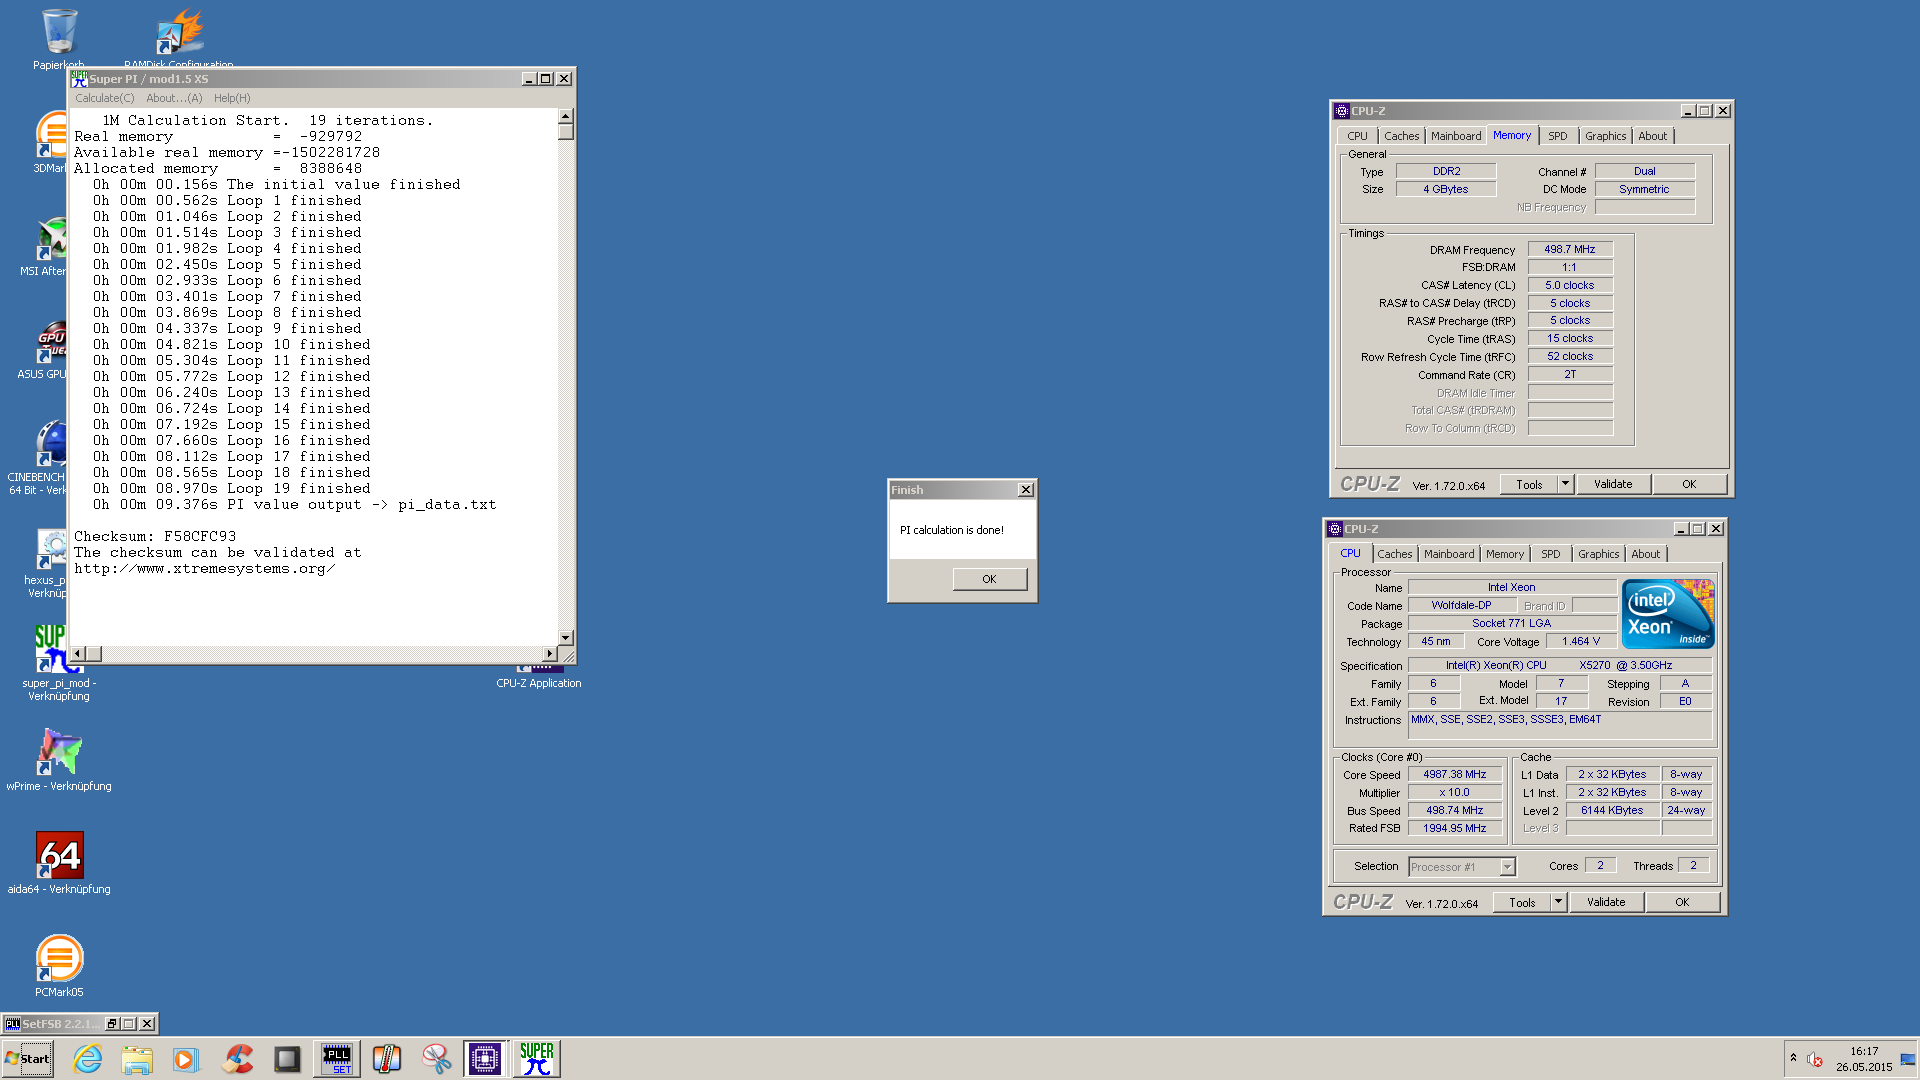Viewport: 1920px width, 1080px height.
Task: Click the gray CPU chip taskbar icon
Action: coord(287,1059)
